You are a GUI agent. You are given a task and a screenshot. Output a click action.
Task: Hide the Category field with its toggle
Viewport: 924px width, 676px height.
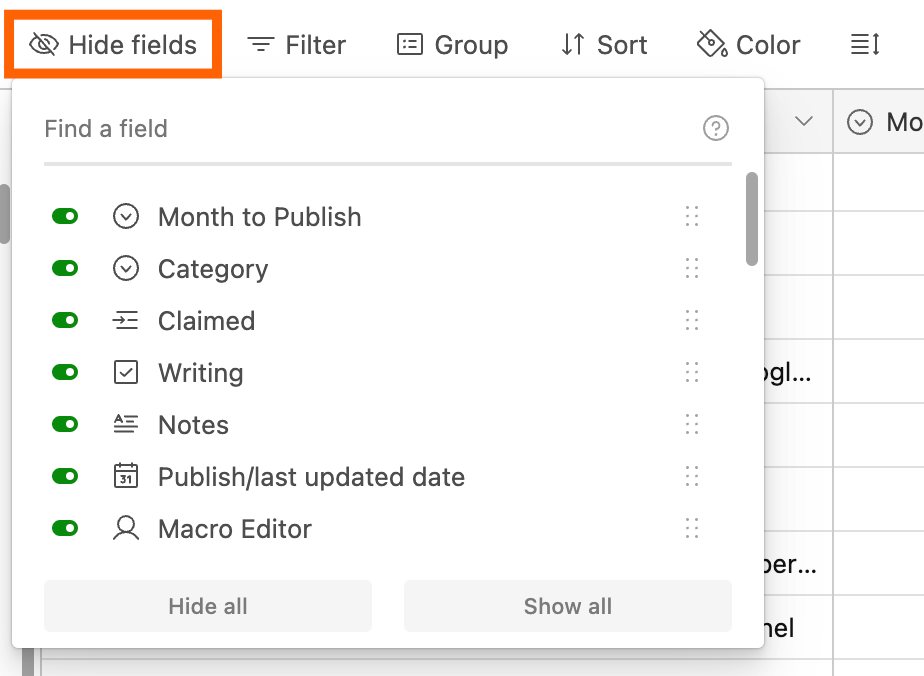tap(65, 269)
